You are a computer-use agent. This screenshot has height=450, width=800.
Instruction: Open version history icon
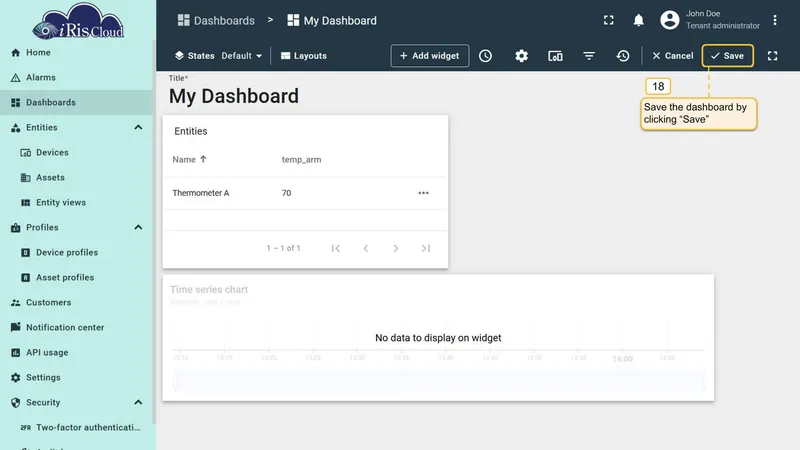point(622,56)
